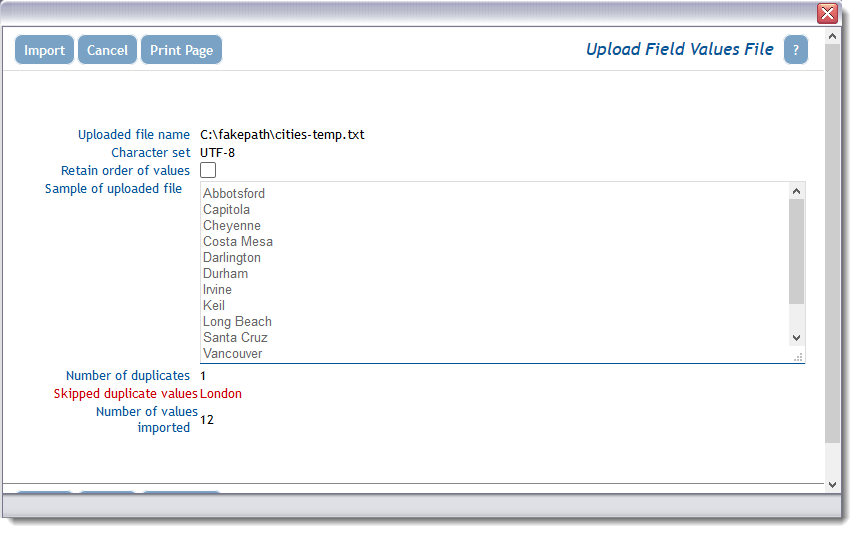
Task: Click the dialog vertical scrollbar thumb
Action: 832,243
